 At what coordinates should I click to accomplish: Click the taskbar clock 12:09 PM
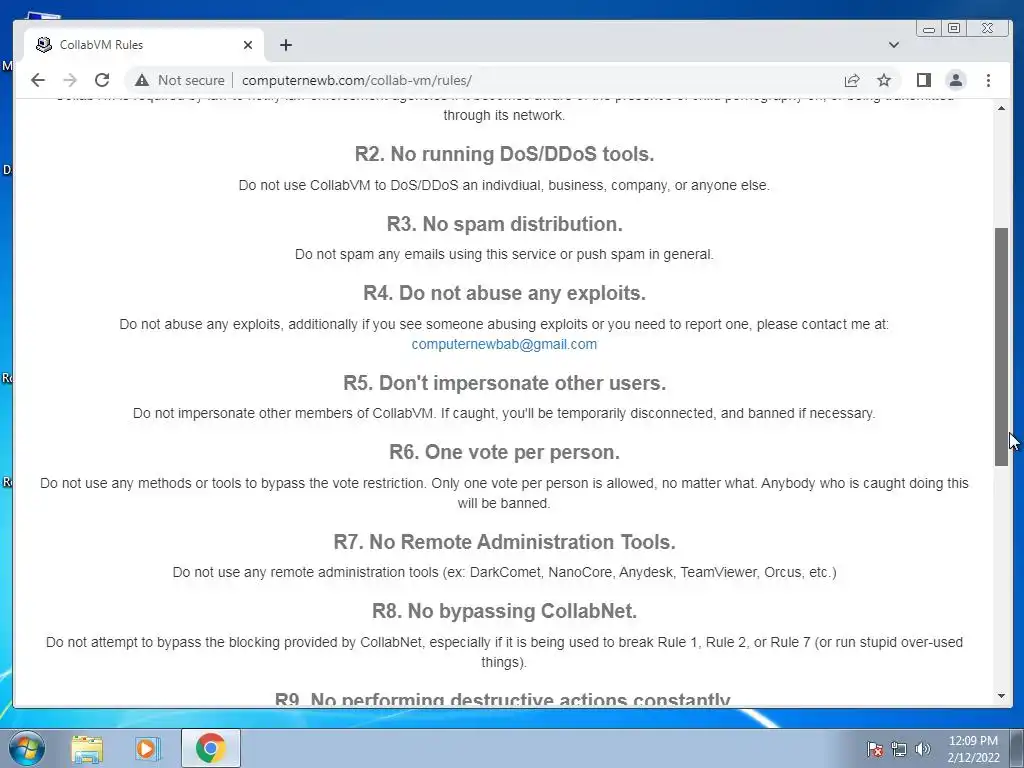(x=973, y=741)
